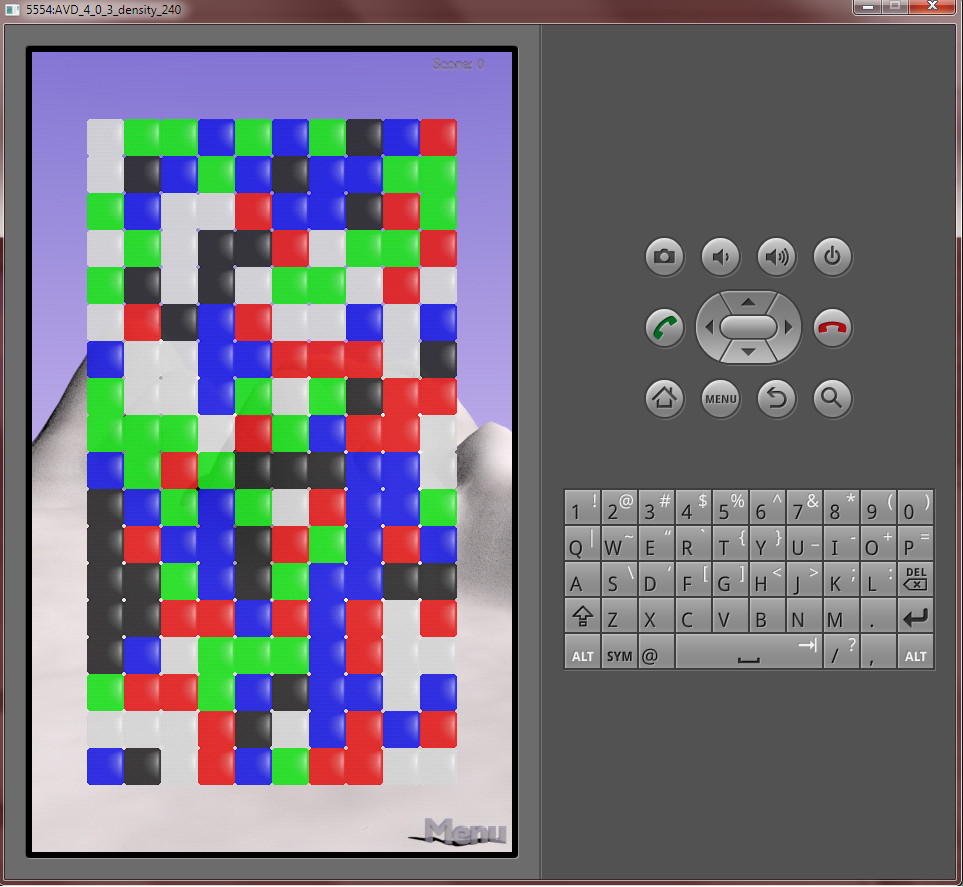963x887 pixels.
Task: Click the P key
Action: click(915, 543)
